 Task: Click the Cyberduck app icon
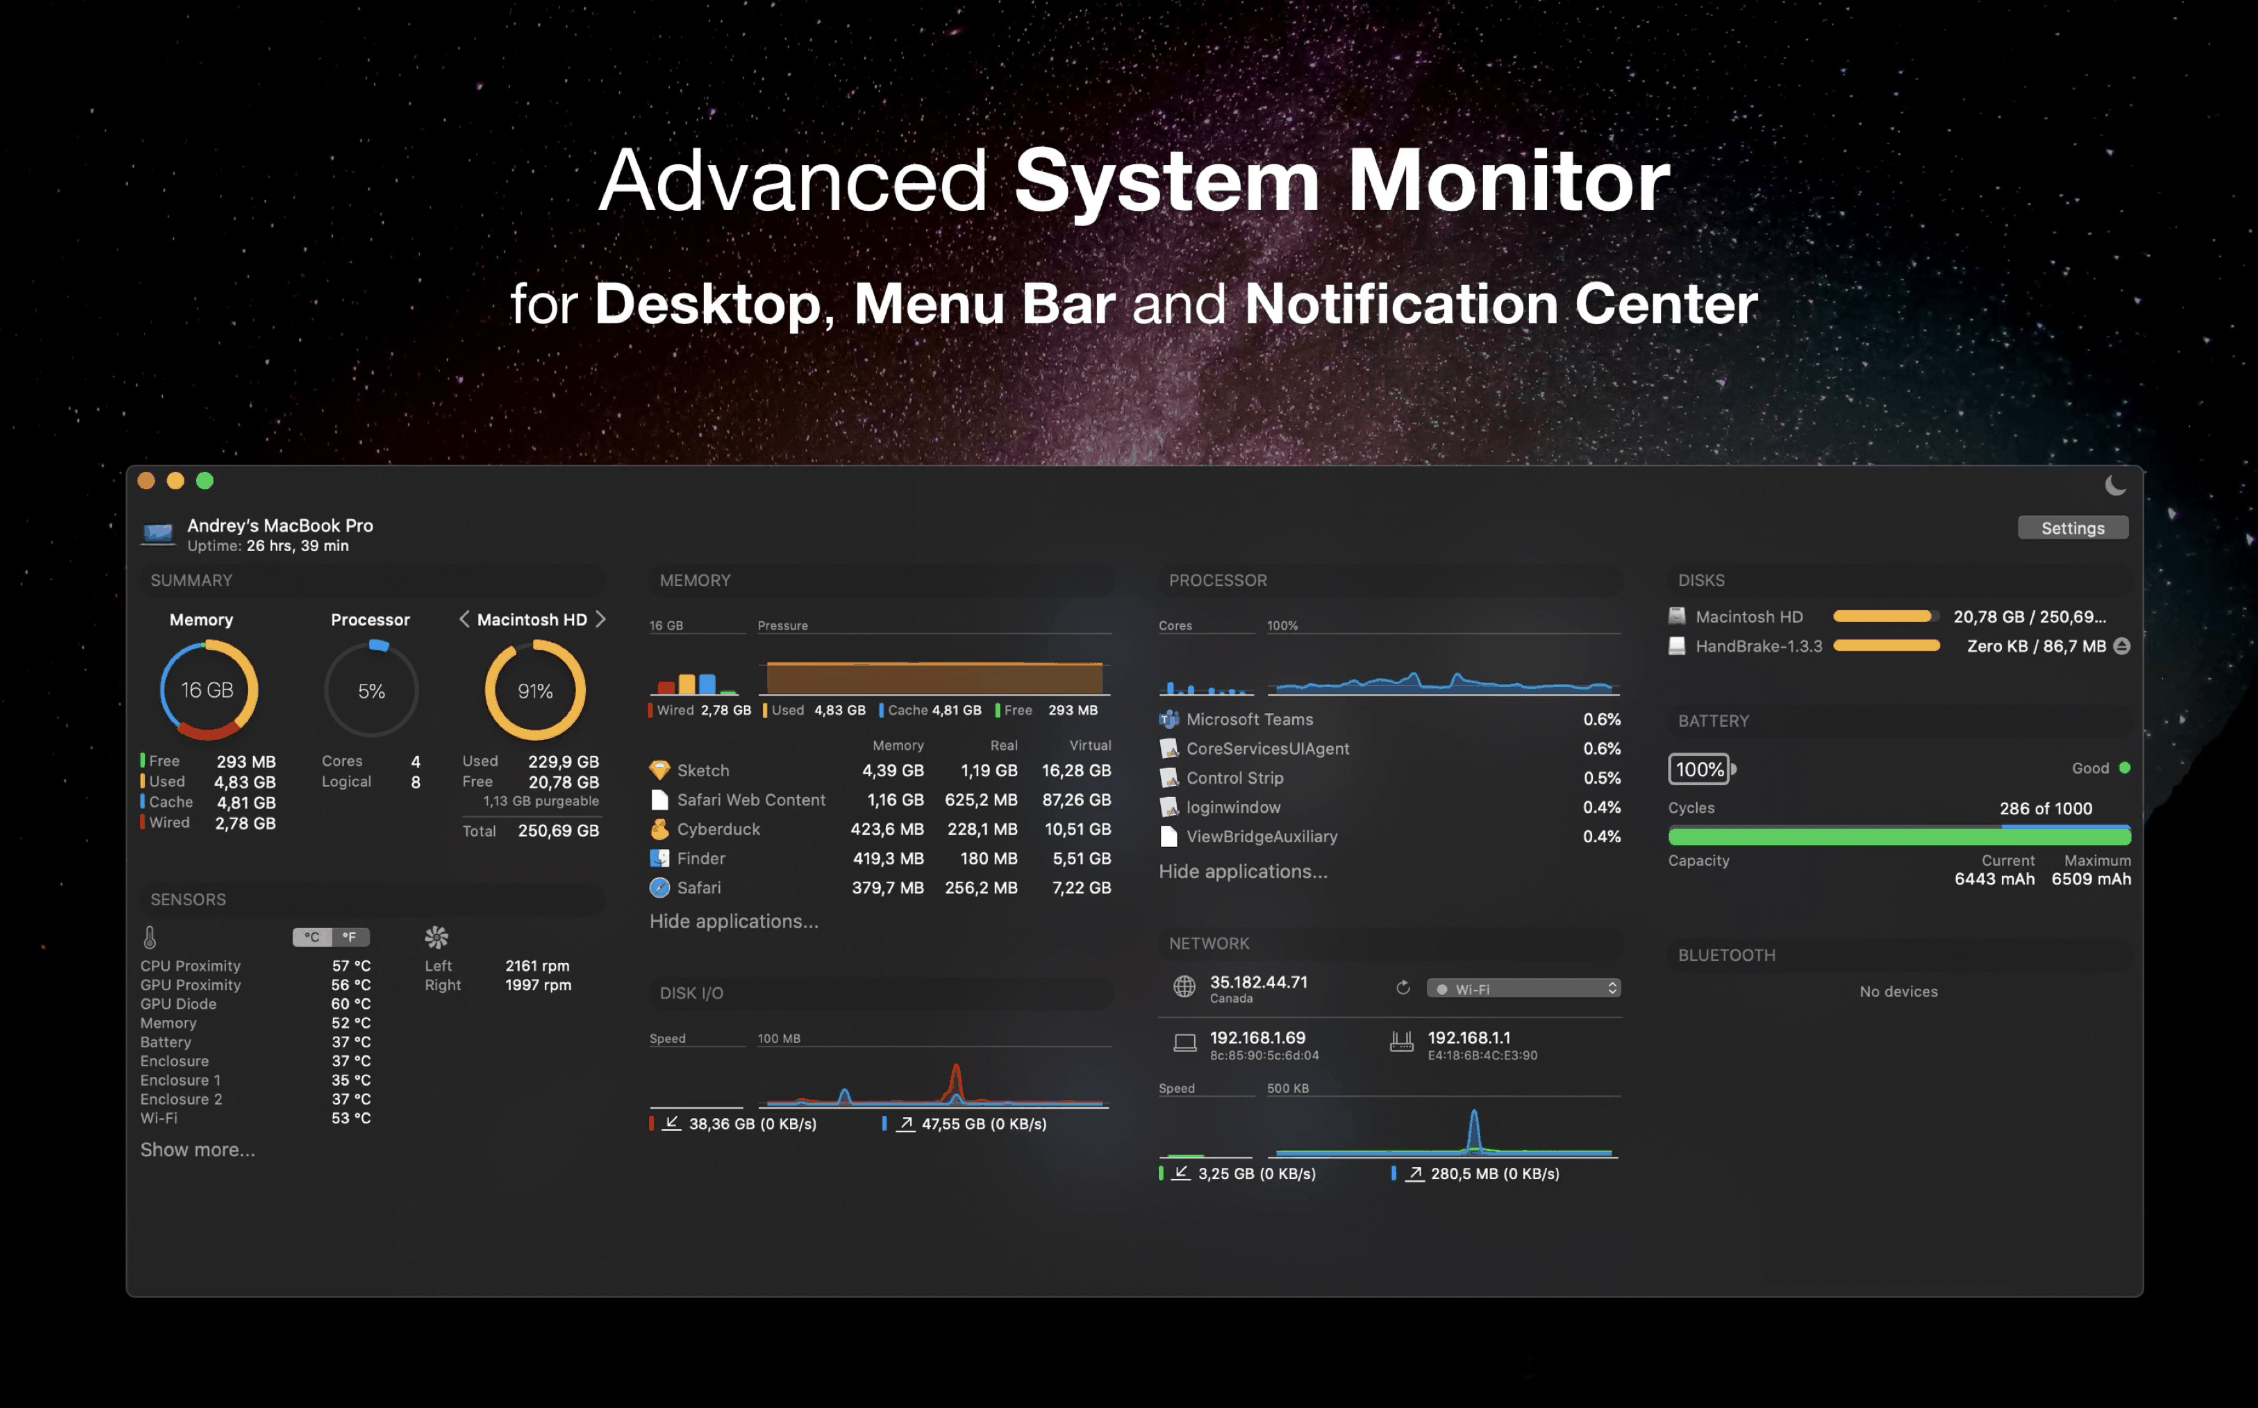pyautogui.click(x=660, y=829)
